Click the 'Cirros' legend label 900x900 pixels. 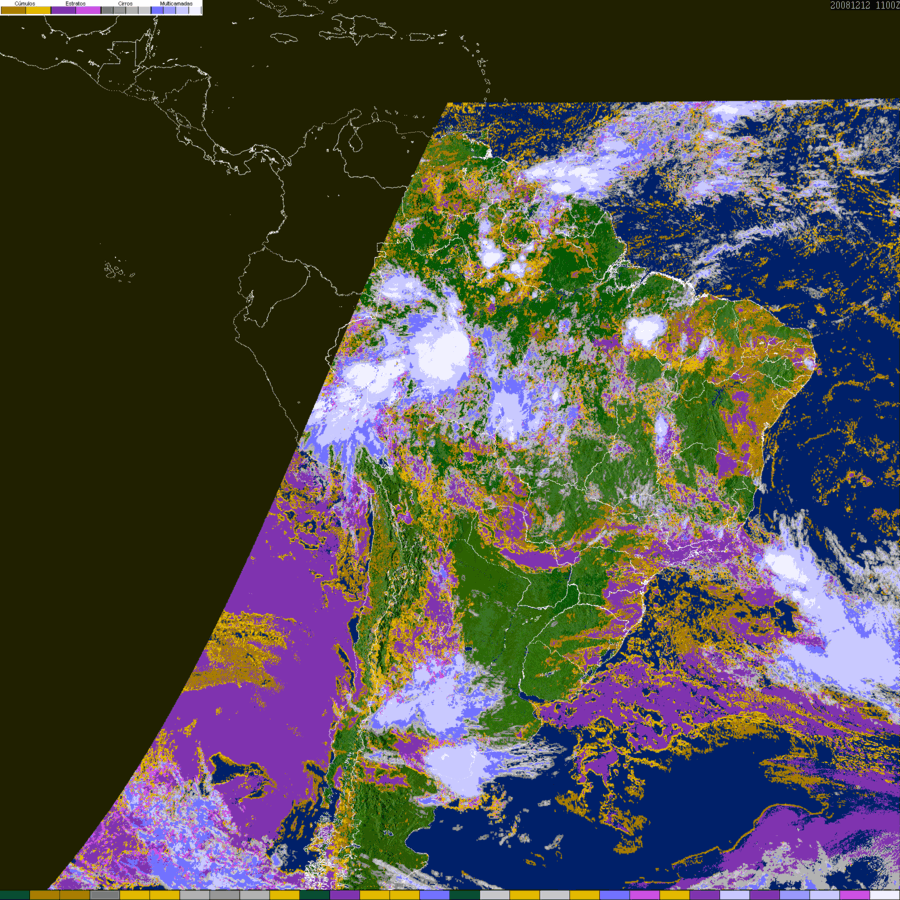(x=125, y=3)
